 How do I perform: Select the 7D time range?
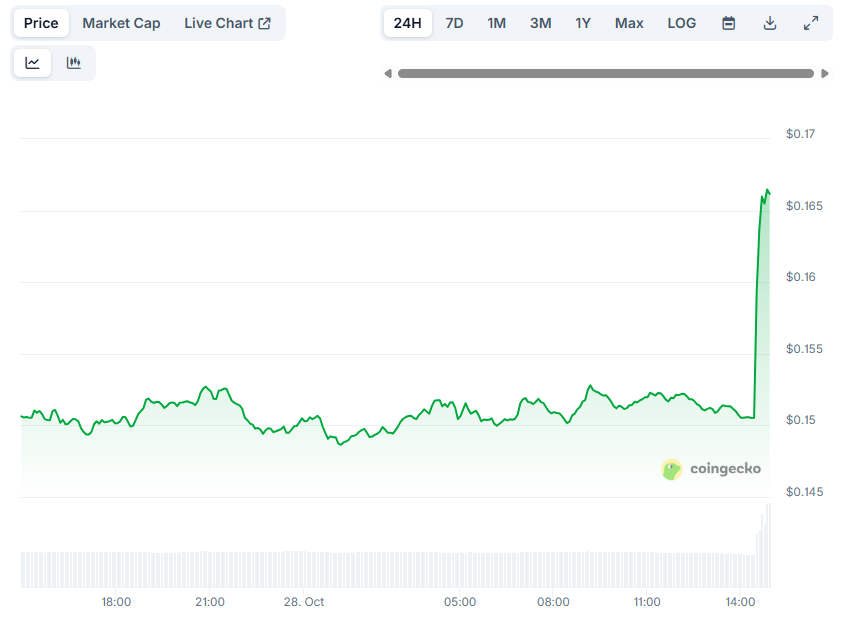click(x=454, y=22)
